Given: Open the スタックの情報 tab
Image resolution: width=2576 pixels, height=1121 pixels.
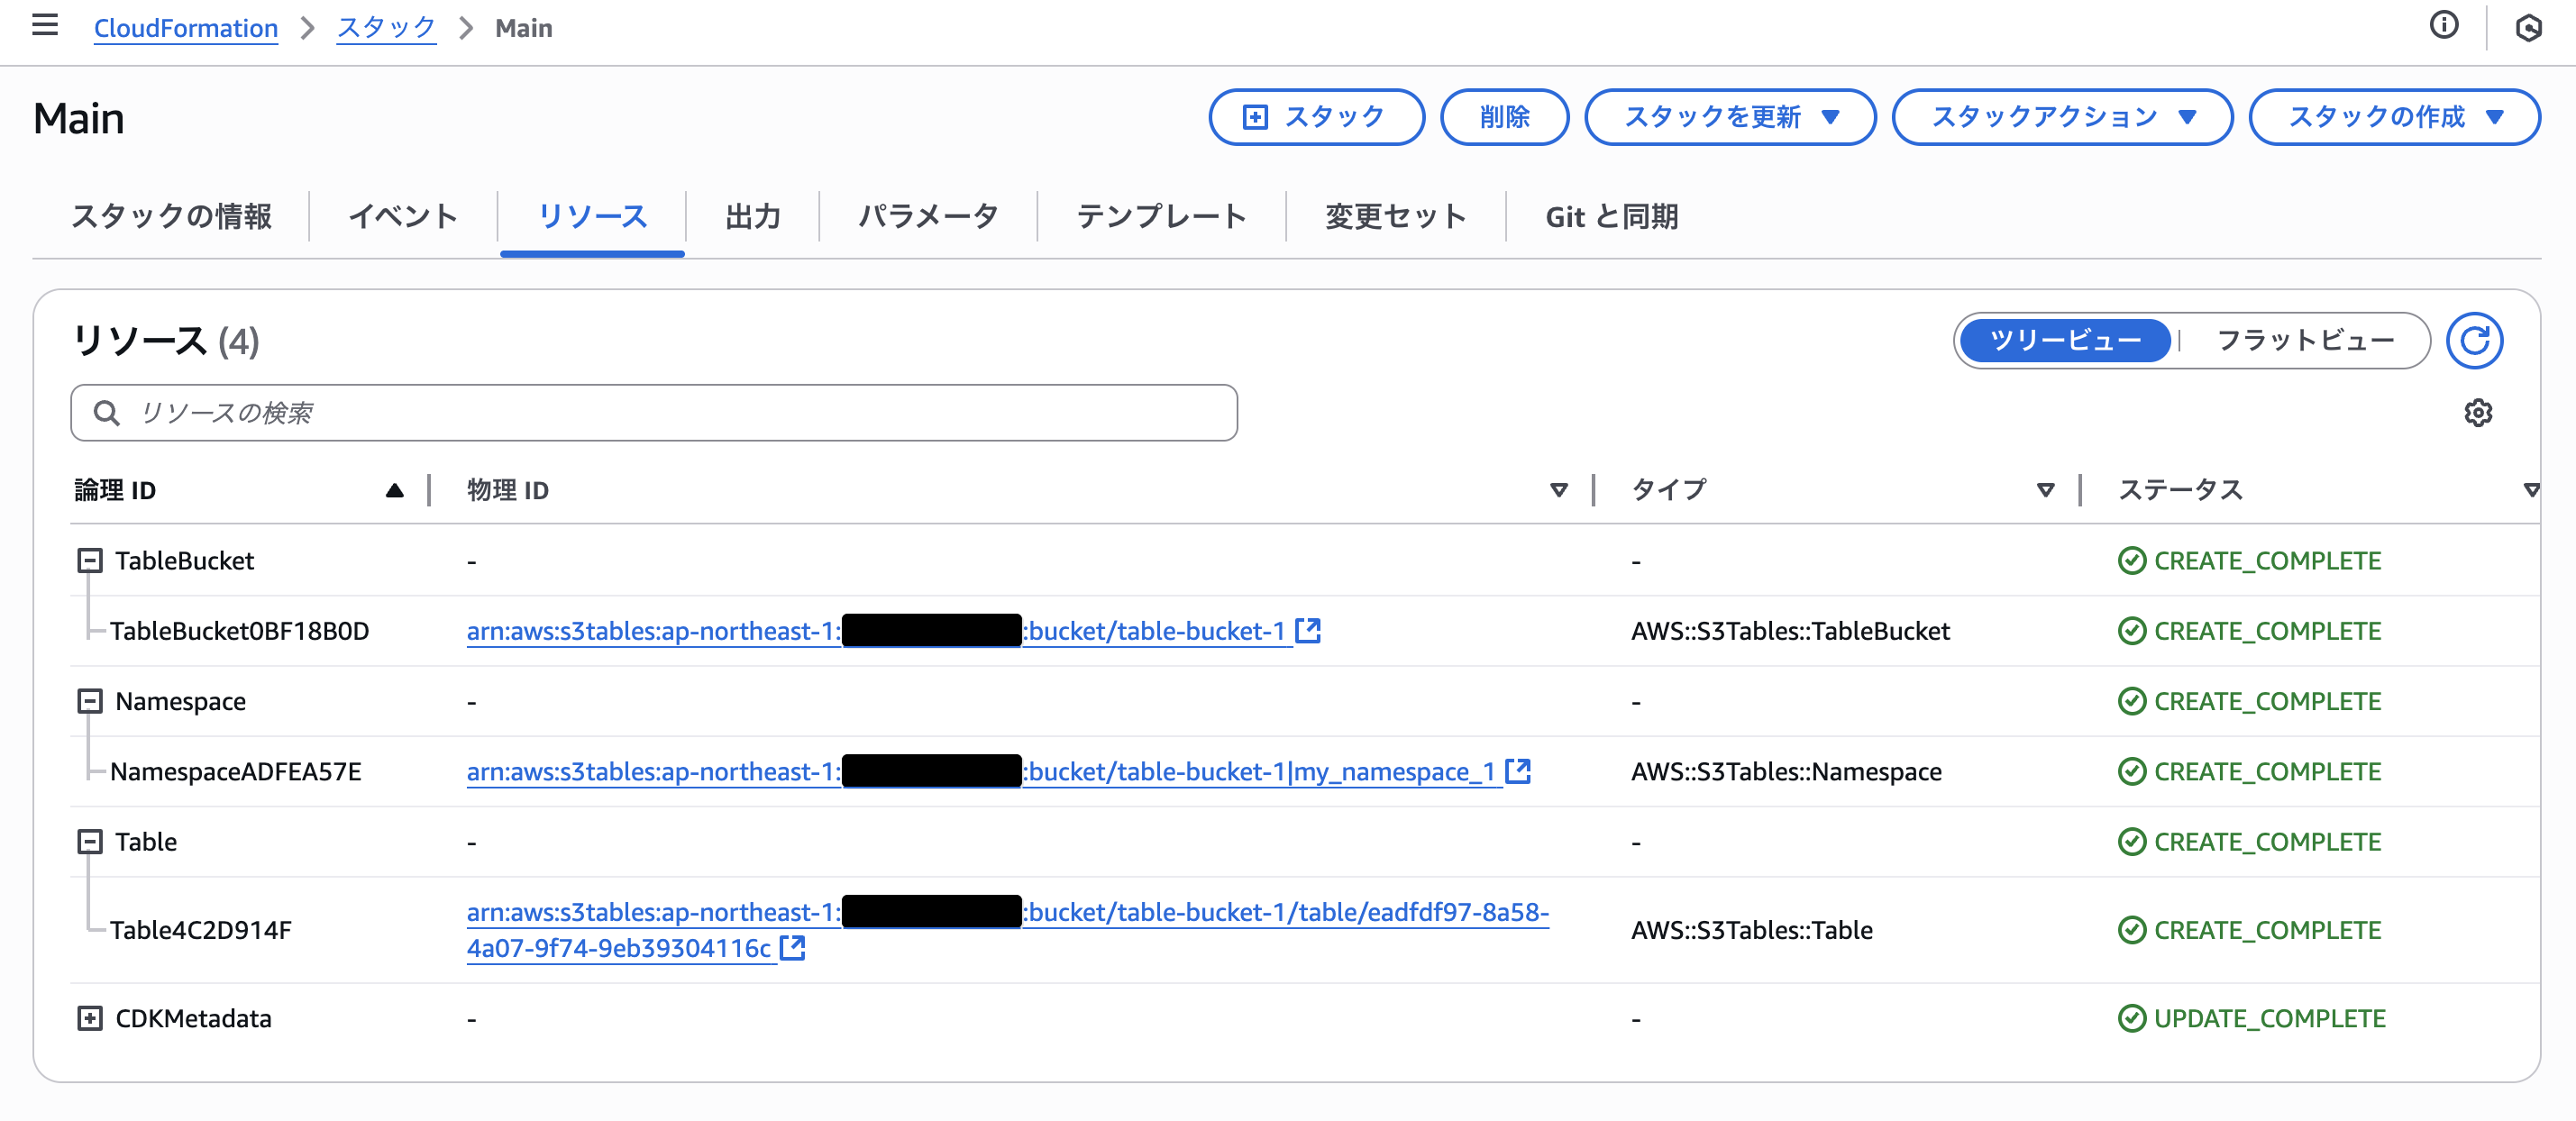Looking at the screenshot, I should coord(171,216).
